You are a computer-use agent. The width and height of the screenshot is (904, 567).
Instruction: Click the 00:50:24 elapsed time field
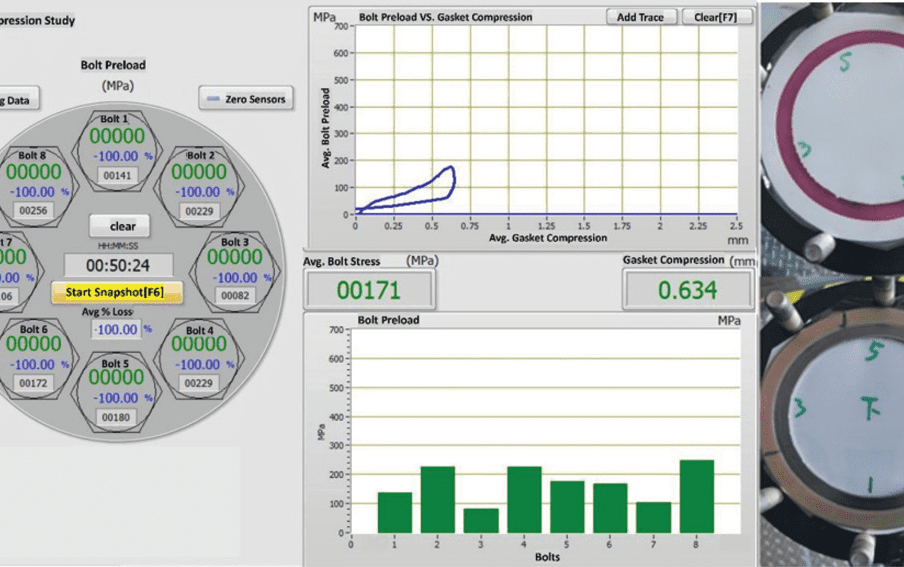point(118,266)
